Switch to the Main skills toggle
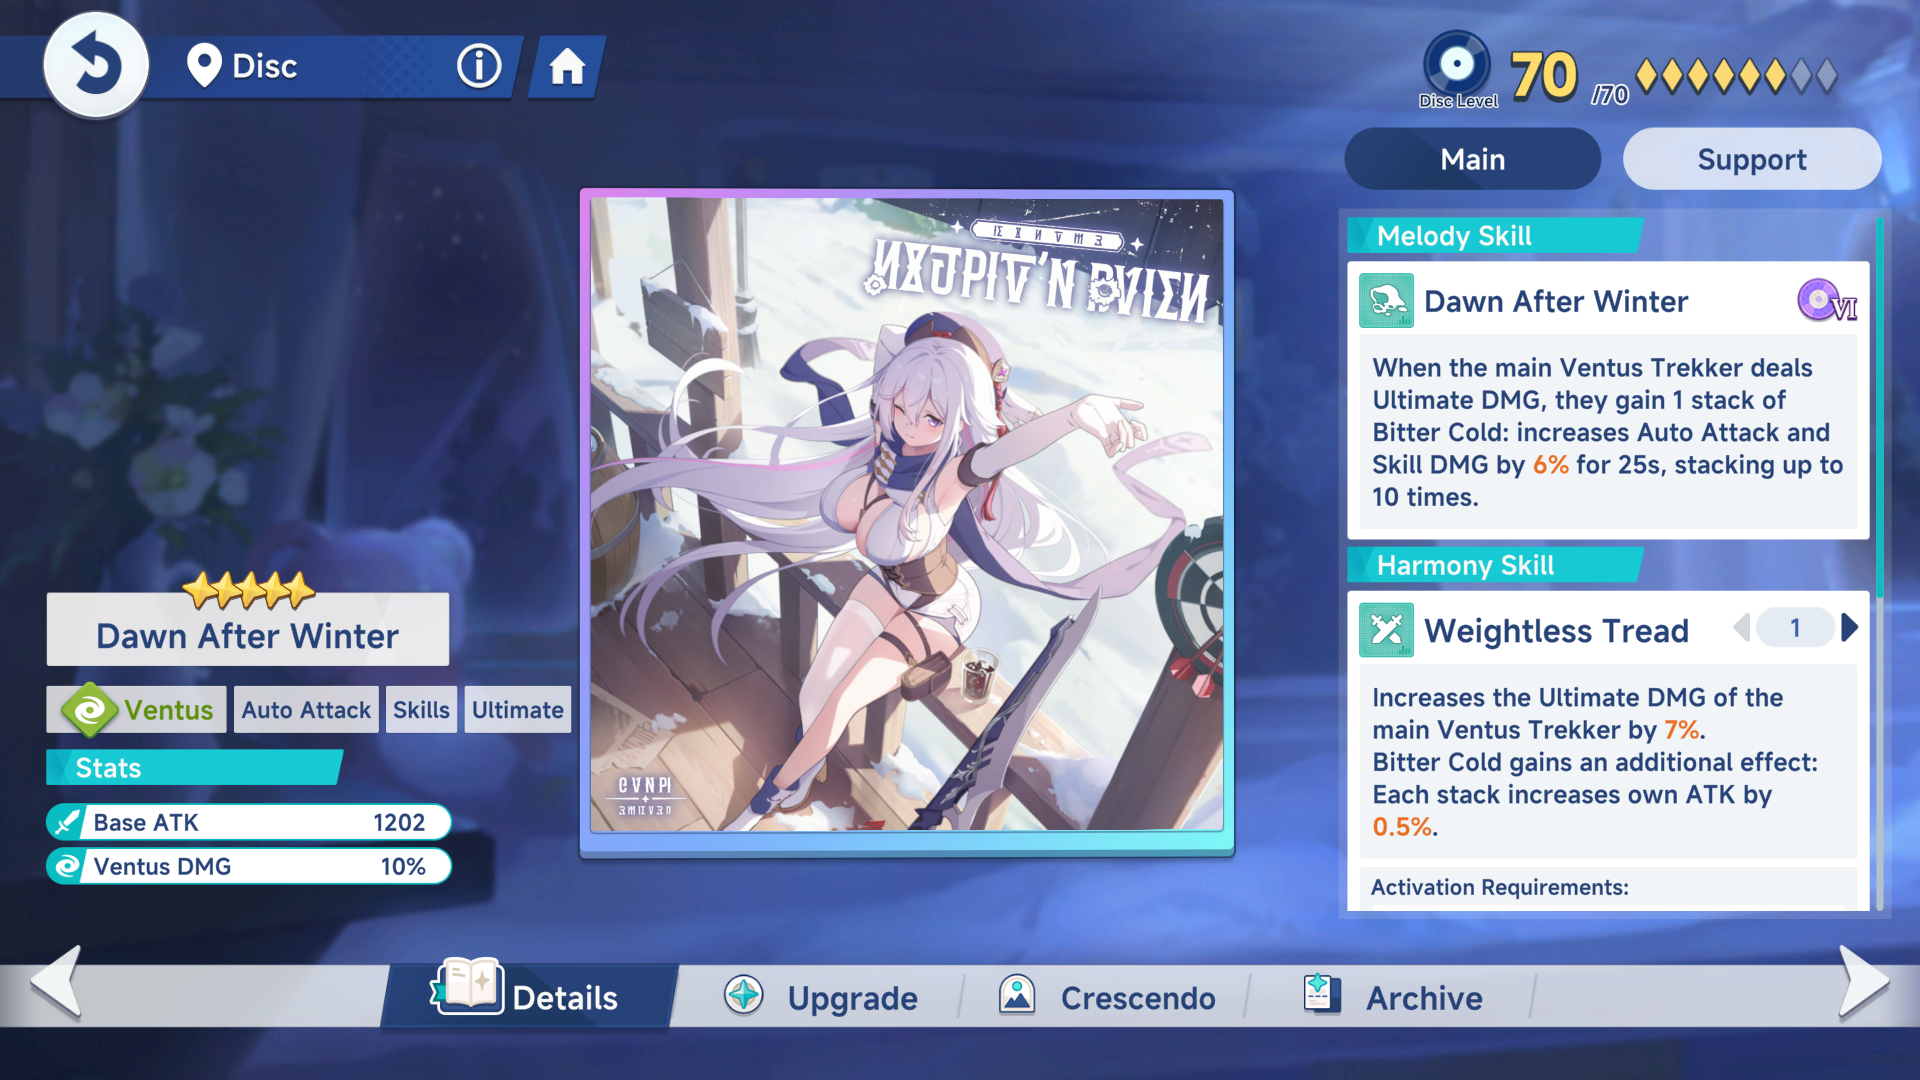The width and height of the screenshot is (1920, 1080). coord(1472,159)
